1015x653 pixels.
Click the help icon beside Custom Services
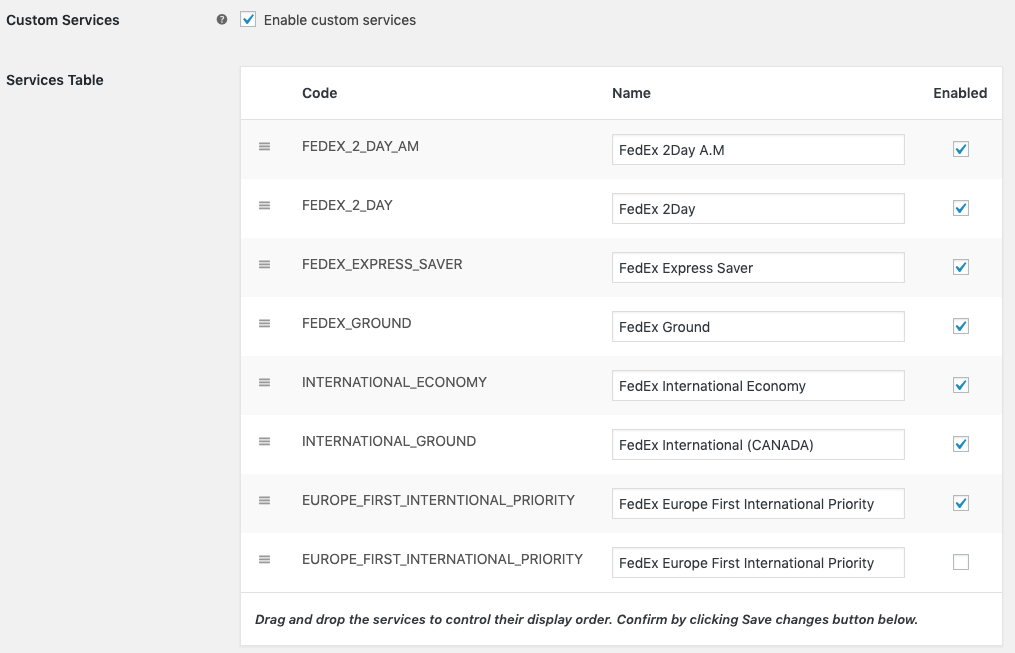(x=222, y=20)
